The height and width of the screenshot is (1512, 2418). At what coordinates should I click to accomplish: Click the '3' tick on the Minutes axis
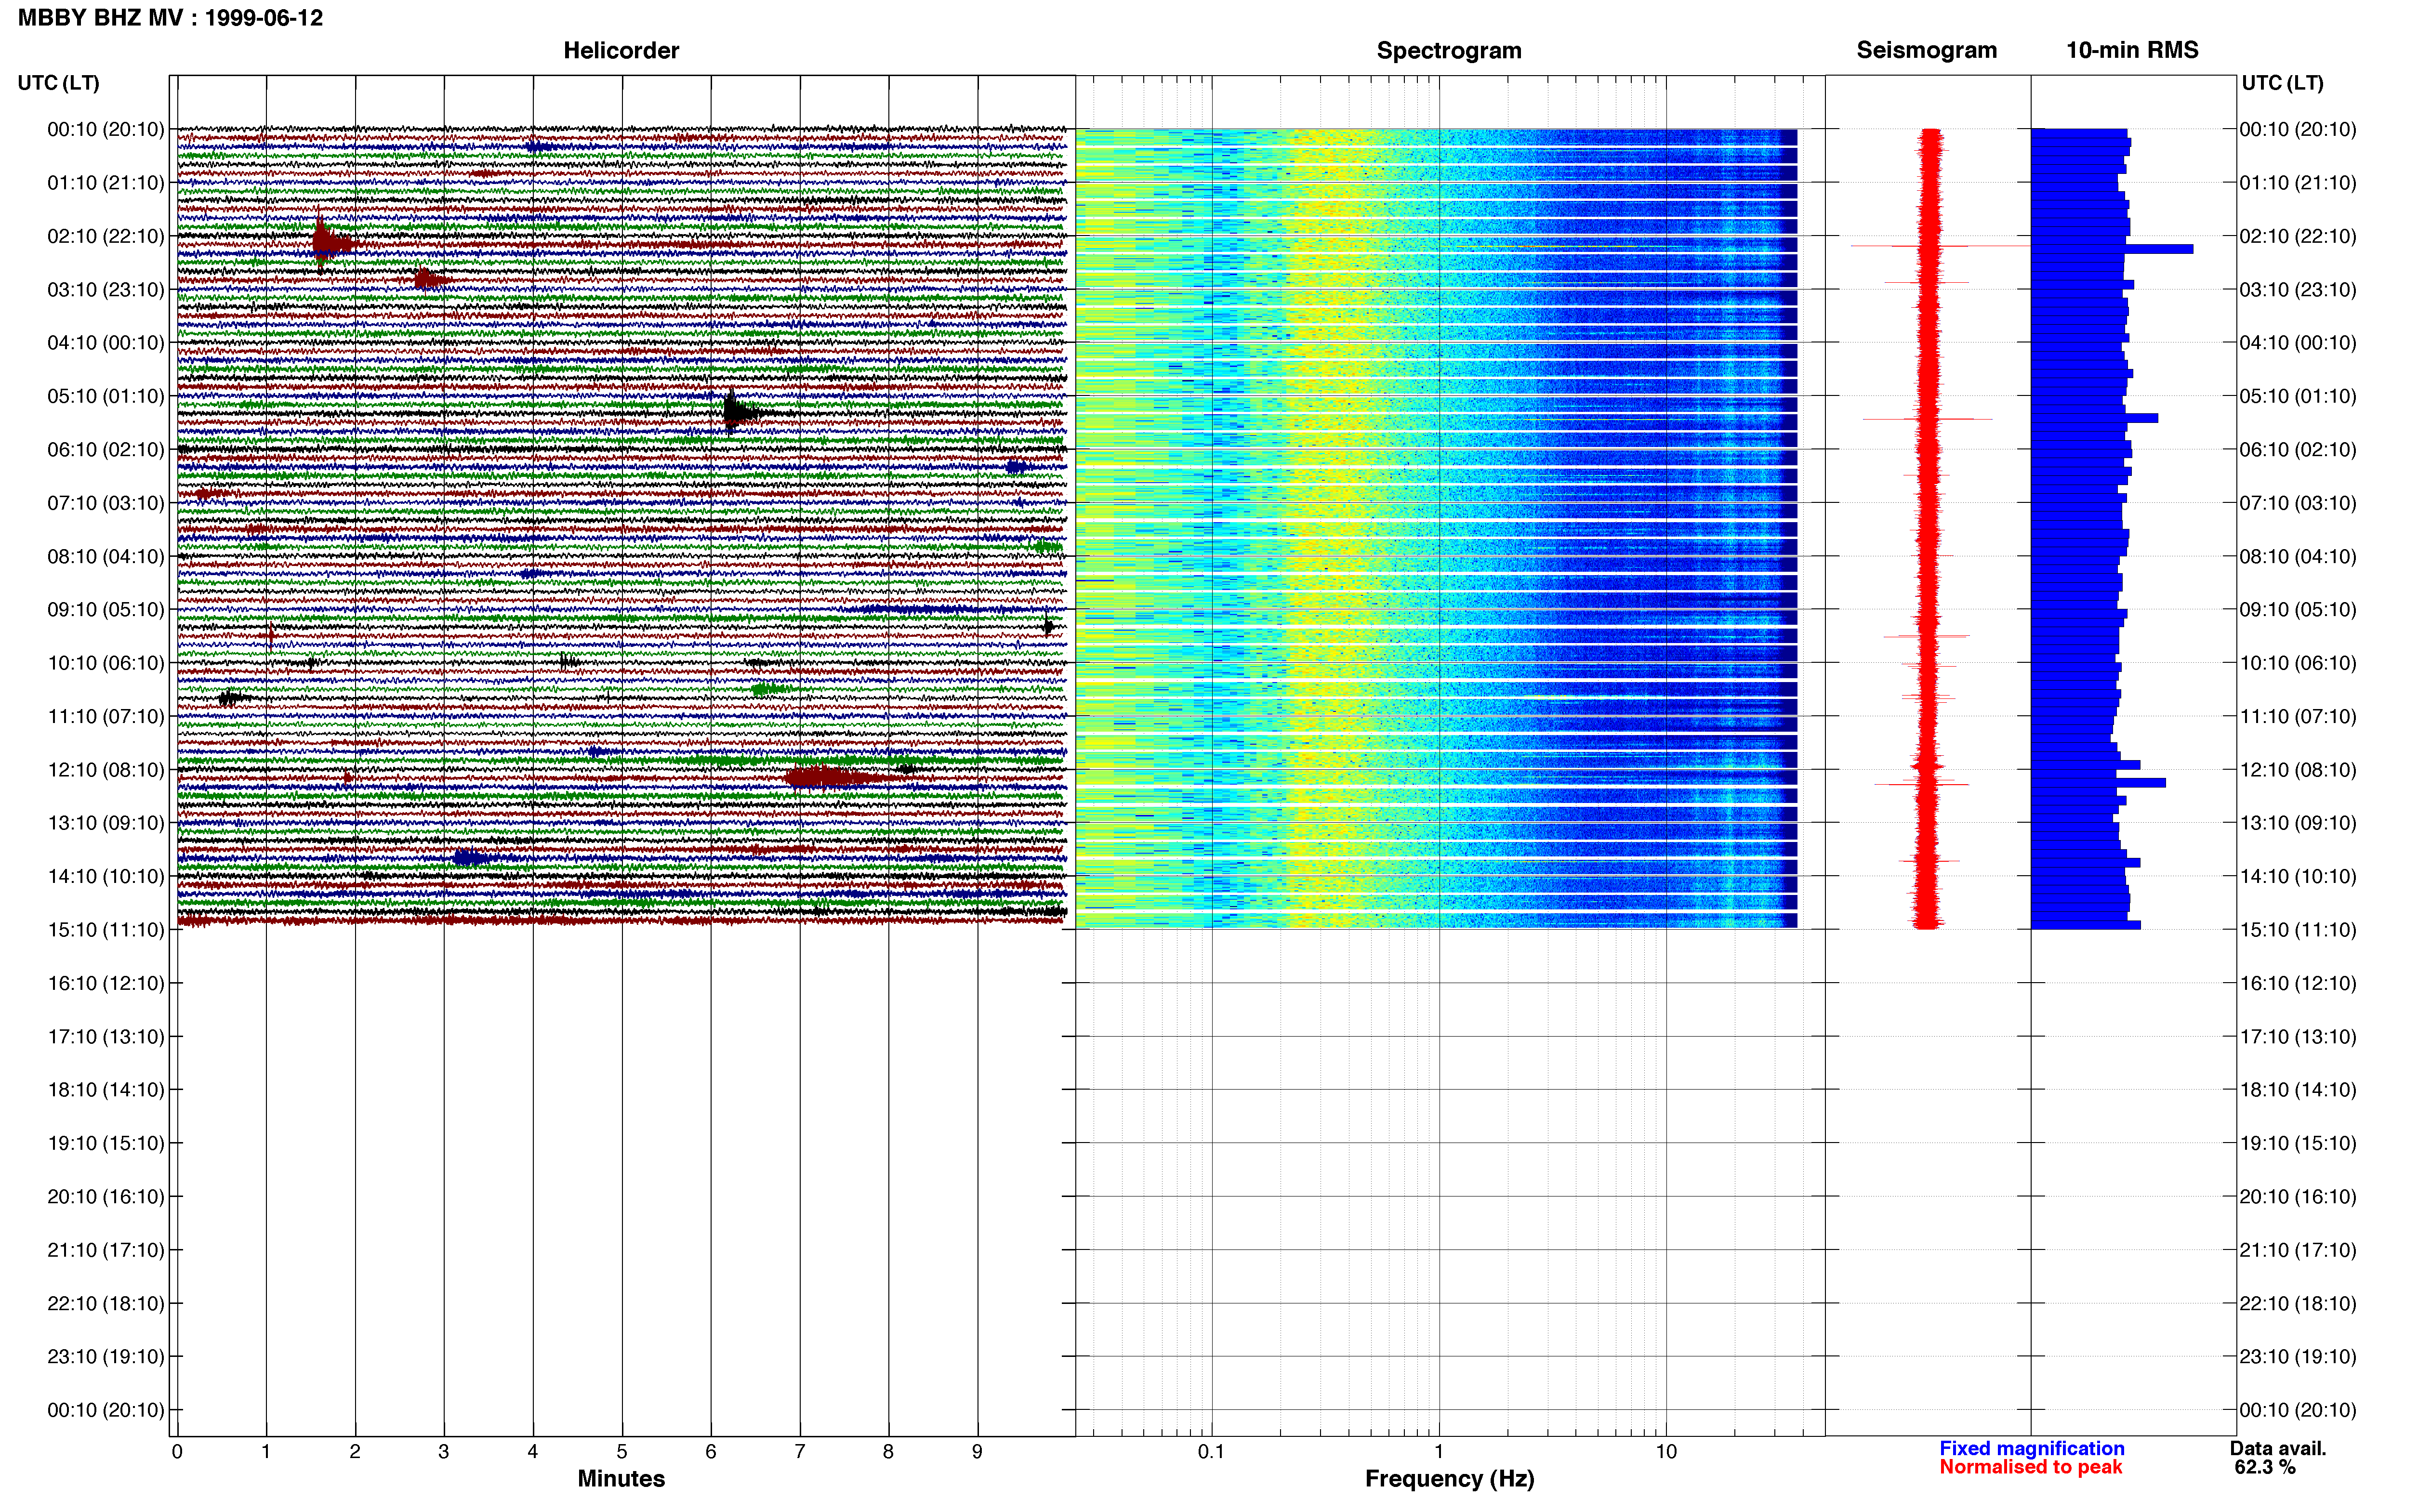coord(444,1452)
